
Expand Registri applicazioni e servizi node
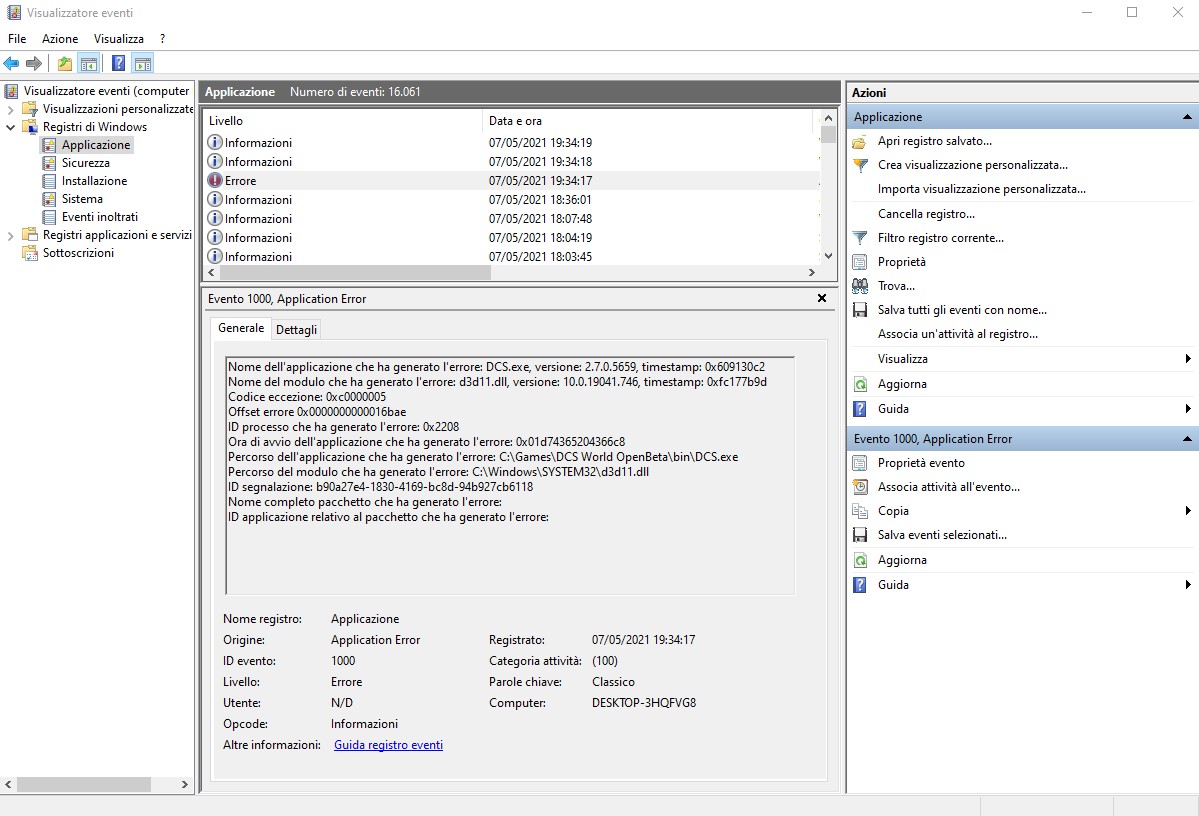pos(11,236)
